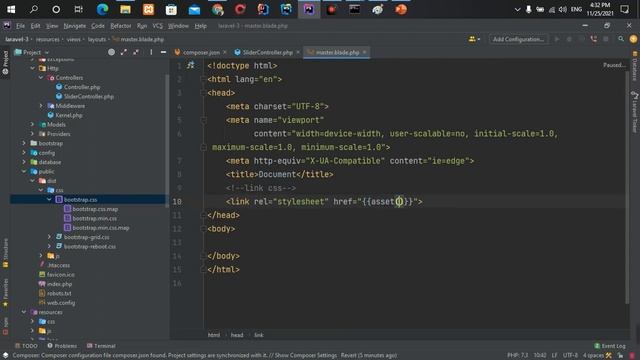Expand the Middleware folder
The image size is (640, 360).
tap(41, 106)
